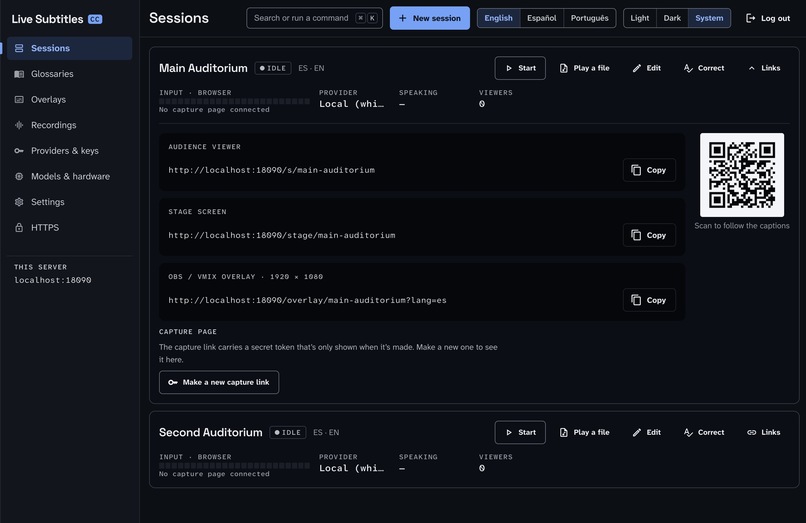Viewport: 806px width, 523px height.
Task: Go to Overlays section
Action: click(69, 100)
